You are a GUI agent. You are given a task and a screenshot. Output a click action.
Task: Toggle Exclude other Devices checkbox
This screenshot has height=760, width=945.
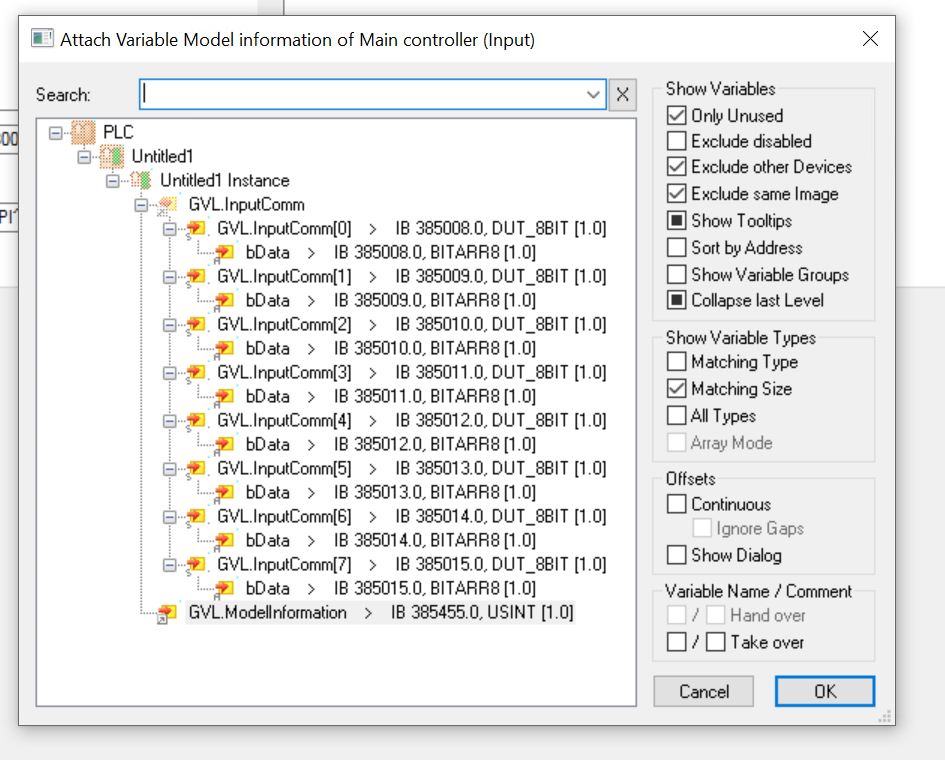677,166
